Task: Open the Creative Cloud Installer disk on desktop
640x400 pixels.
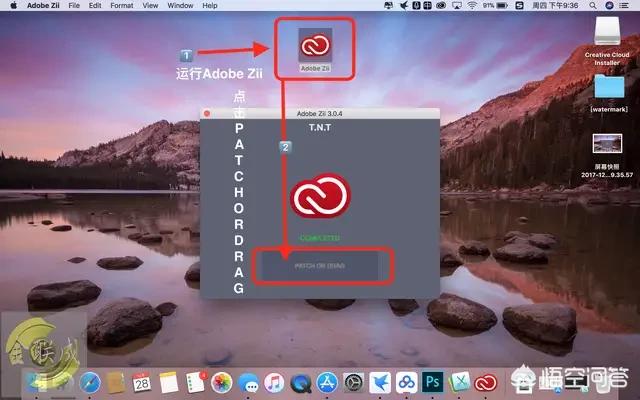Action: tap(607, 31)
